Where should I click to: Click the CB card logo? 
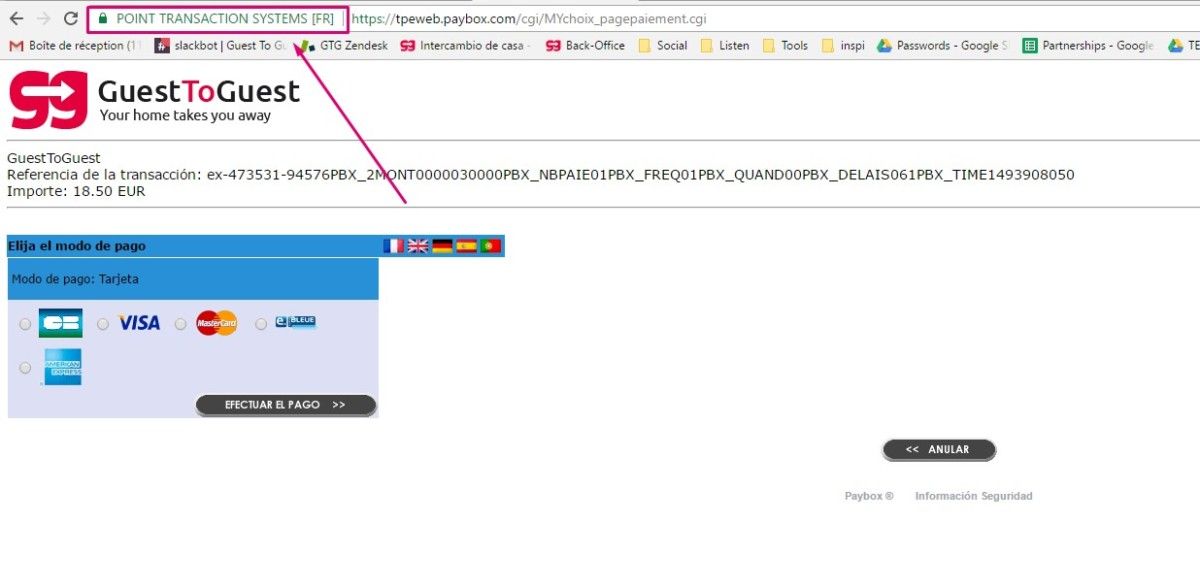pos(60,323)
